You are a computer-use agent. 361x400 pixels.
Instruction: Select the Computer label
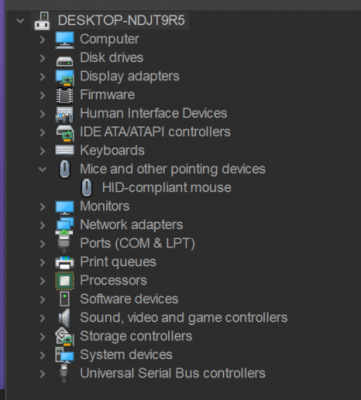(x=109, y=39)
